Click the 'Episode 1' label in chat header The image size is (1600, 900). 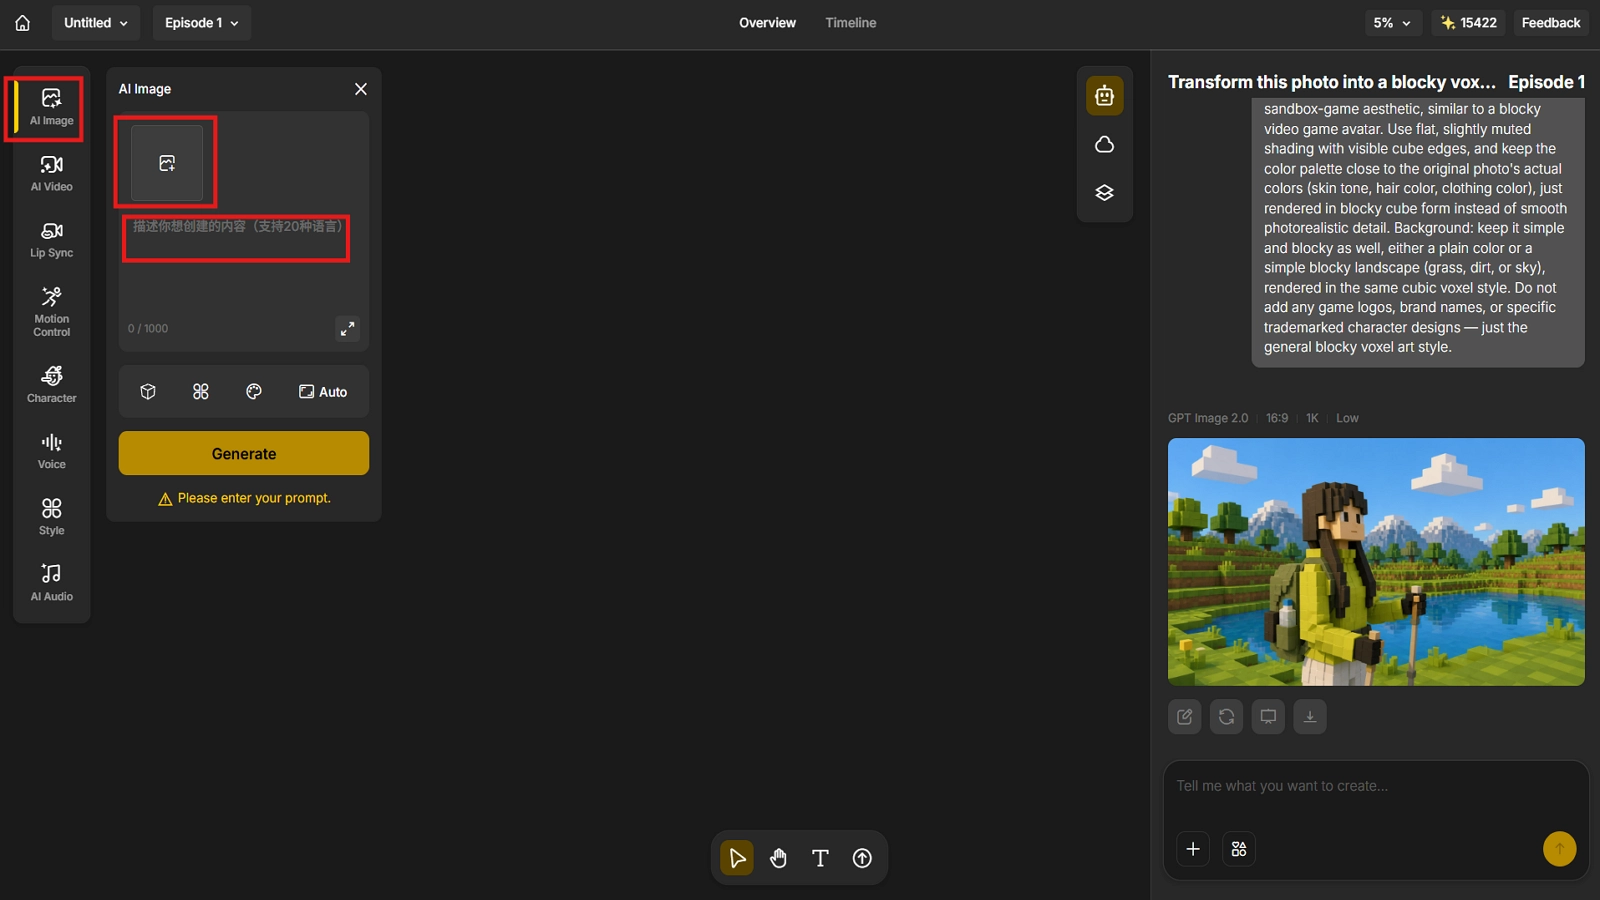[x=1546, y=82]
